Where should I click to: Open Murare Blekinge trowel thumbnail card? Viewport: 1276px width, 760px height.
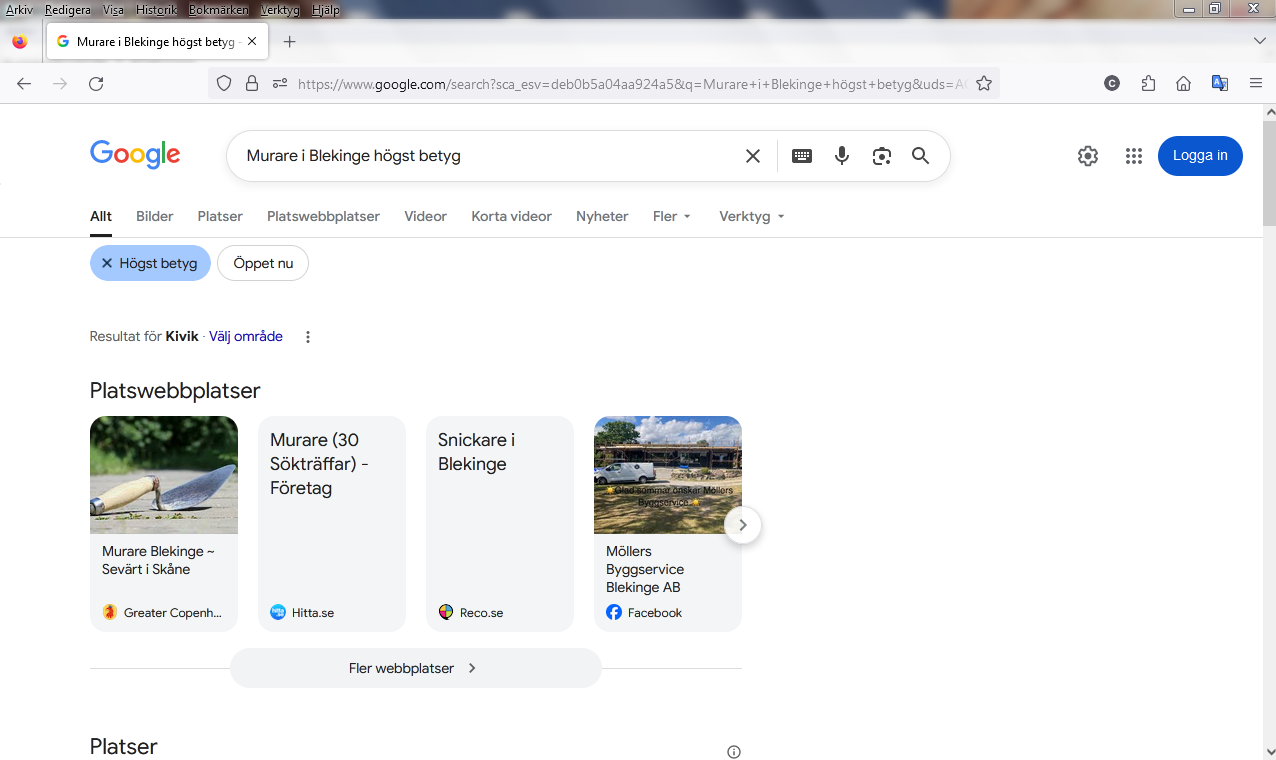164,475
